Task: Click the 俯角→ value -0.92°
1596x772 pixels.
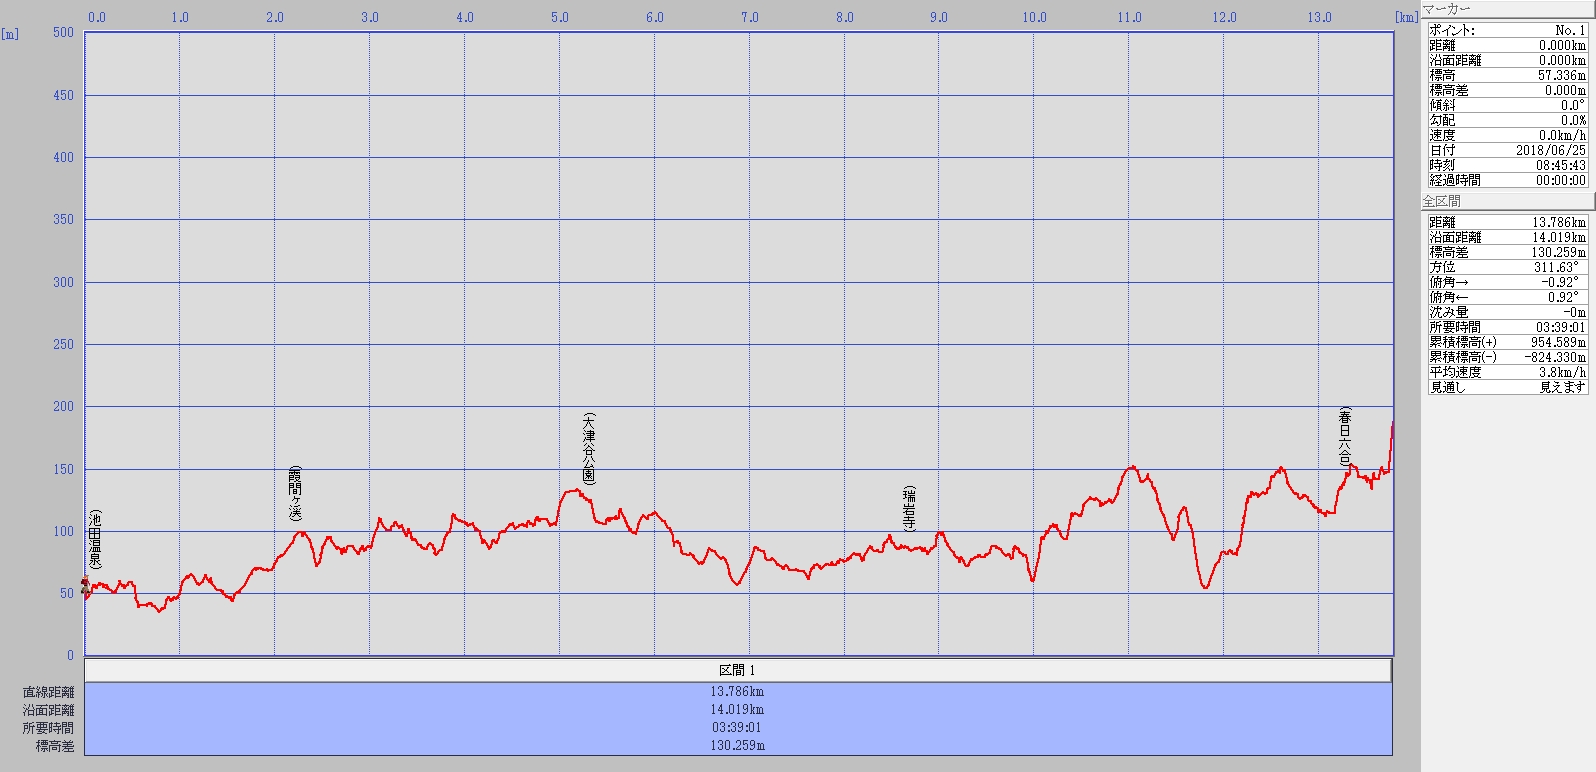Action: coord(1560,282)
